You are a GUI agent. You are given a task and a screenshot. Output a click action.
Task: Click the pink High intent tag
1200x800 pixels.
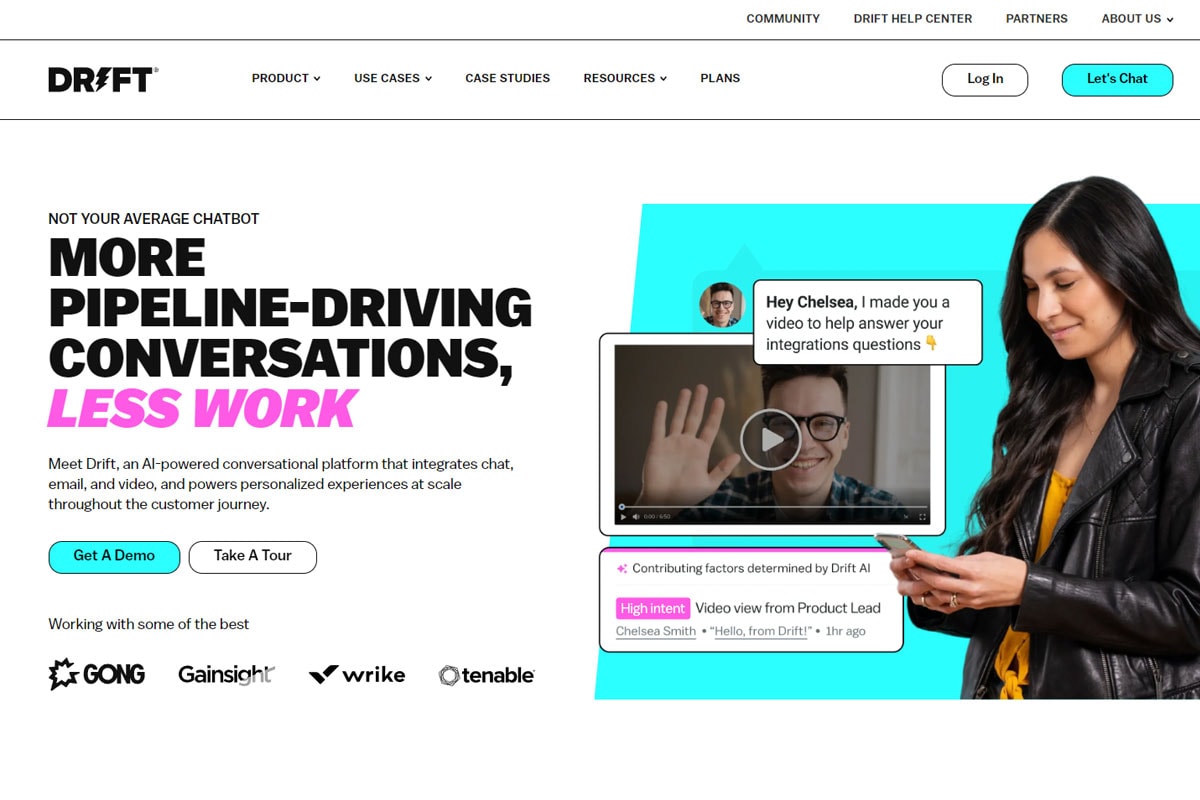pos(653,608)
